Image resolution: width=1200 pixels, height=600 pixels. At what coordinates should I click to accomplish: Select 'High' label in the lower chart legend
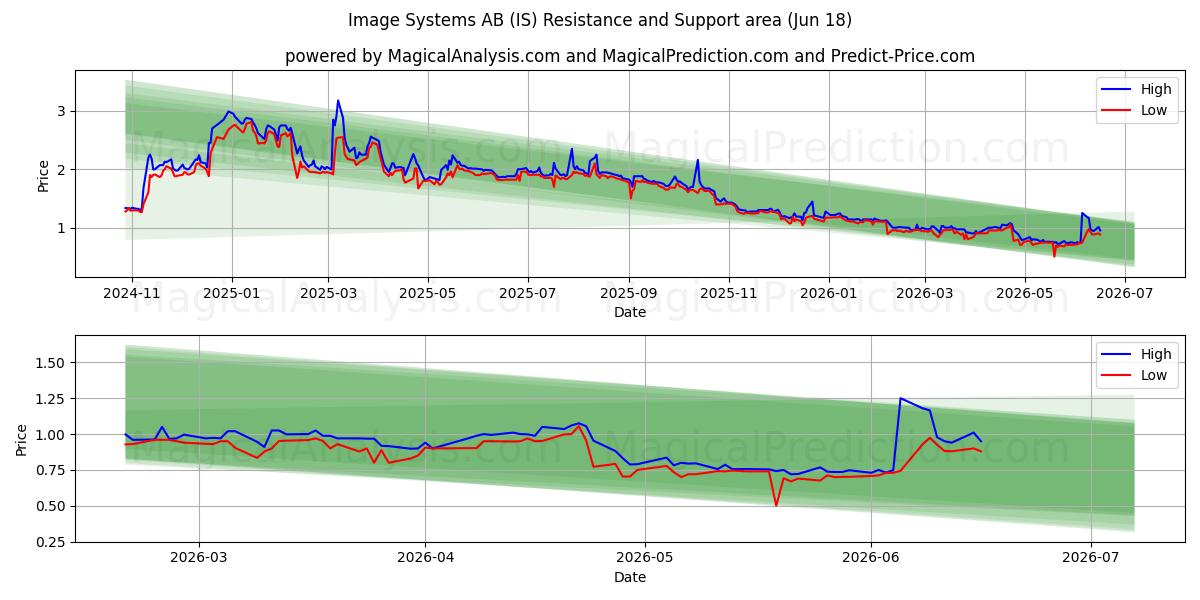tap(1156, 354)
